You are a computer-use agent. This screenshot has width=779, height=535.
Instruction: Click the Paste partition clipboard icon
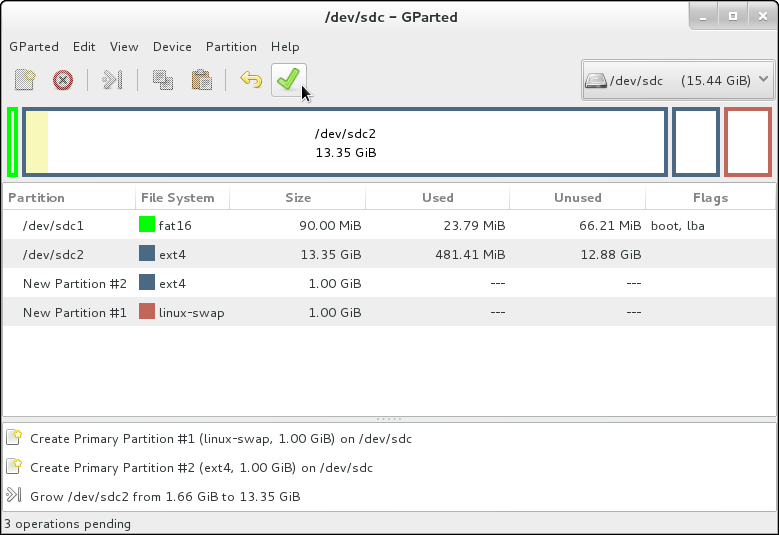tap(201, 80)
